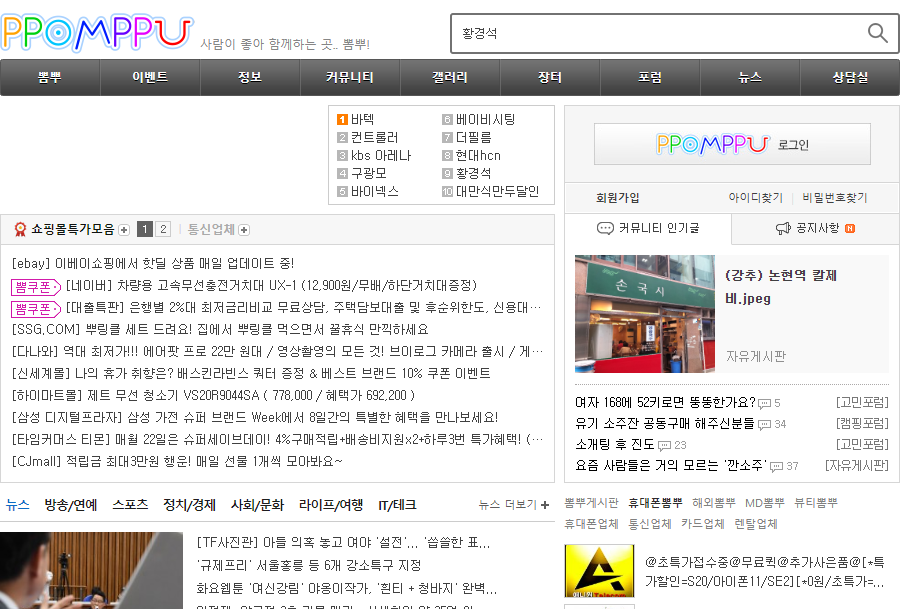Click trending keyword 컨트롤러
The image size is (907, 609).
(374, 138)
